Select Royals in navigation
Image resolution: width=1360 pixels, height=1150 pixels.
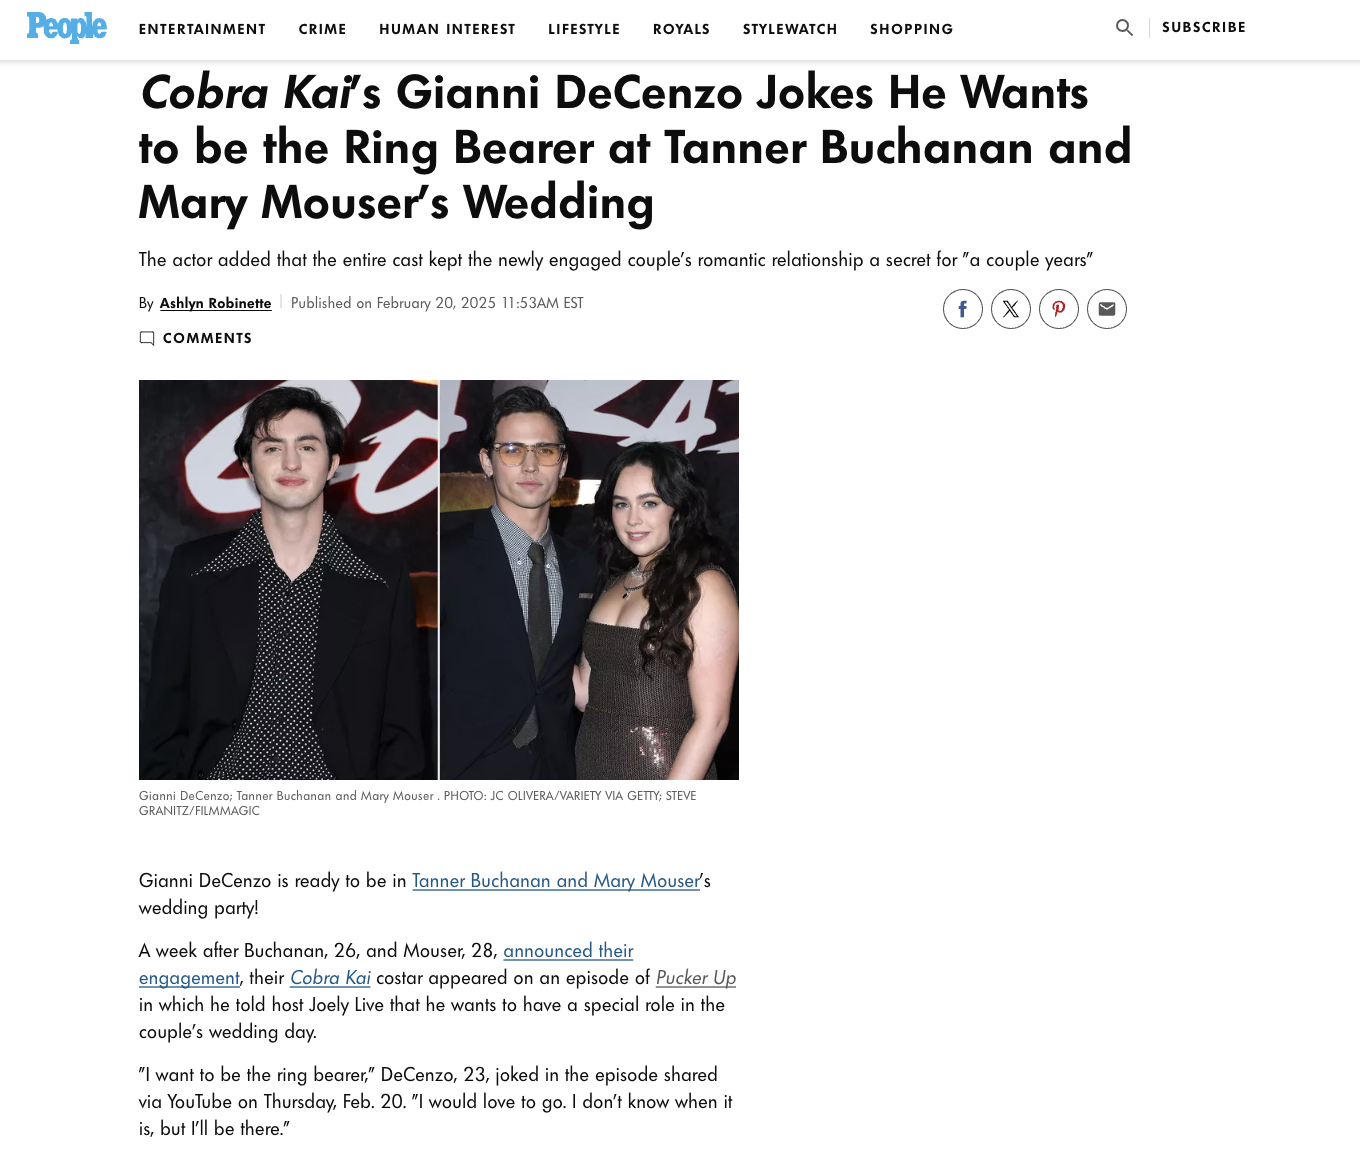681,29
